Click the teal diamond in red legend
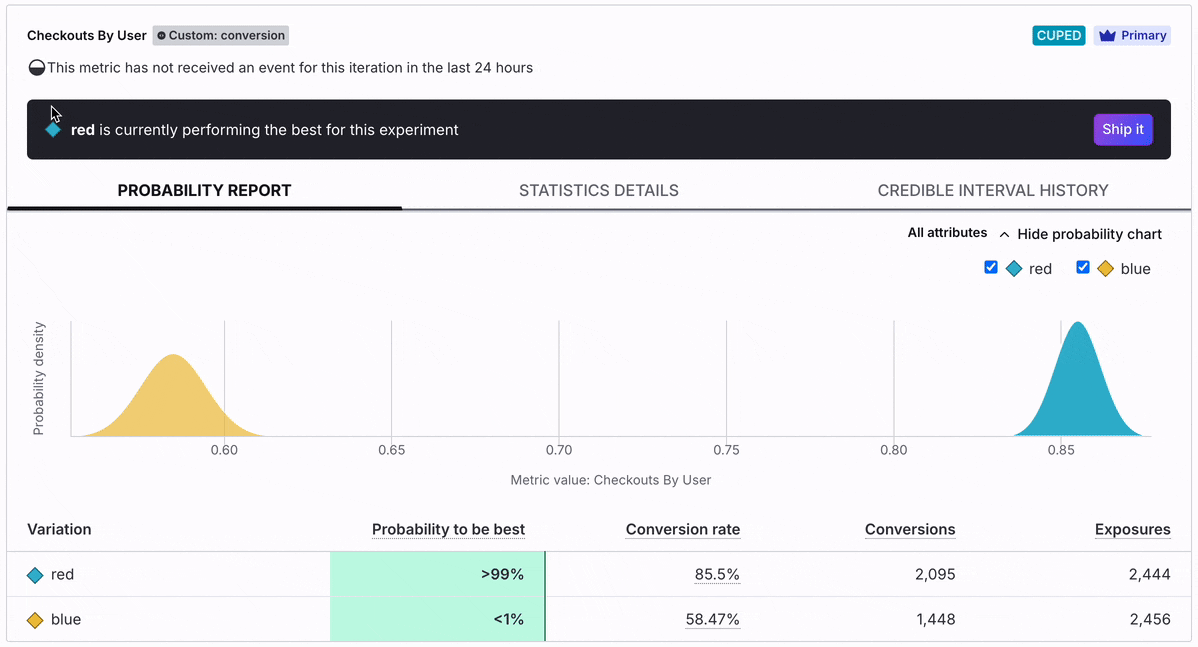Image resolution: width=1198 pixels, height=647 pixels. 1014,269
